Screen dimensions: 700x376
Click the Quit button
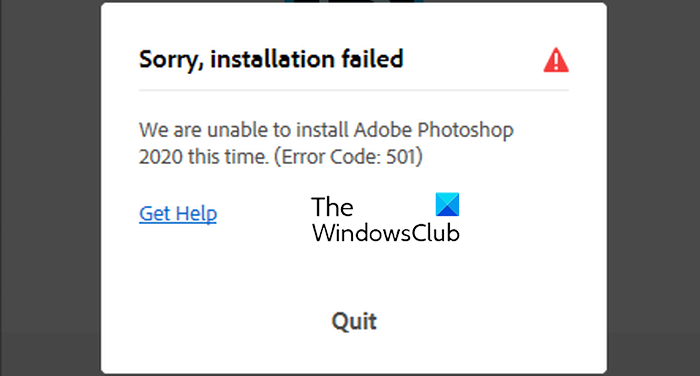(354, 322)
